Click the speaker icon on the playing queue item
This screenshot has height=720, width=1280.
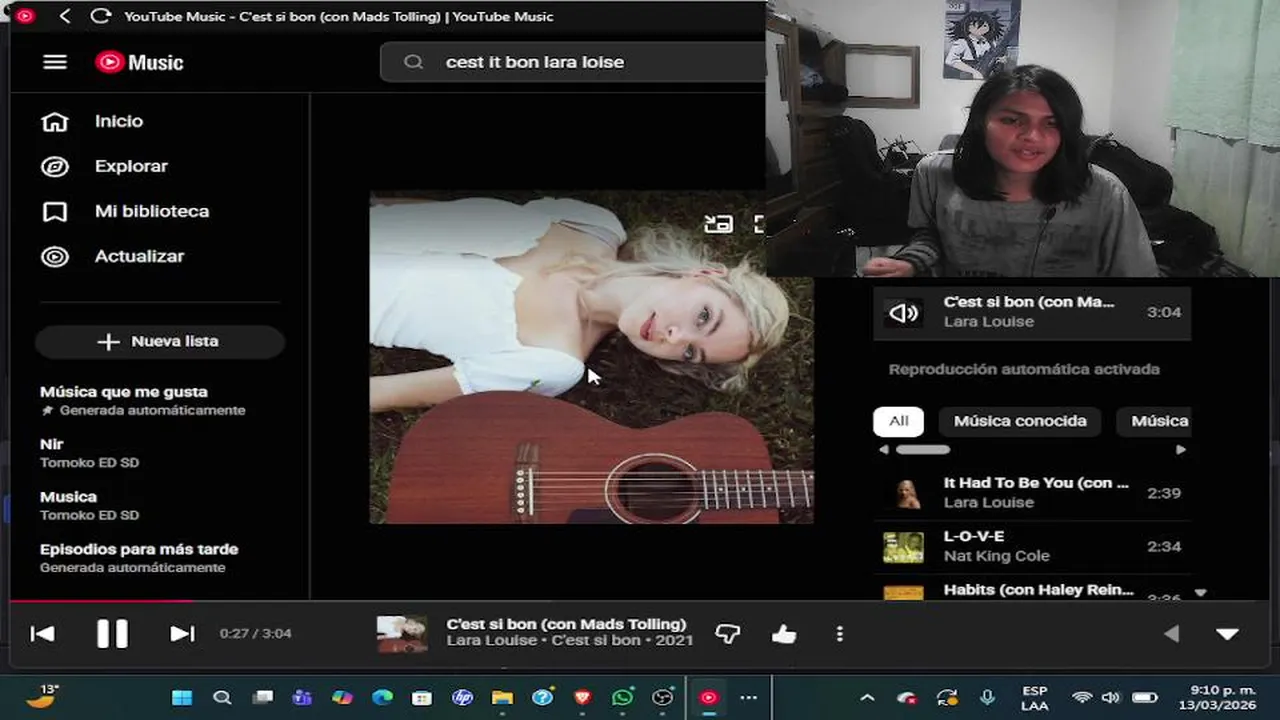pos(903,313)
